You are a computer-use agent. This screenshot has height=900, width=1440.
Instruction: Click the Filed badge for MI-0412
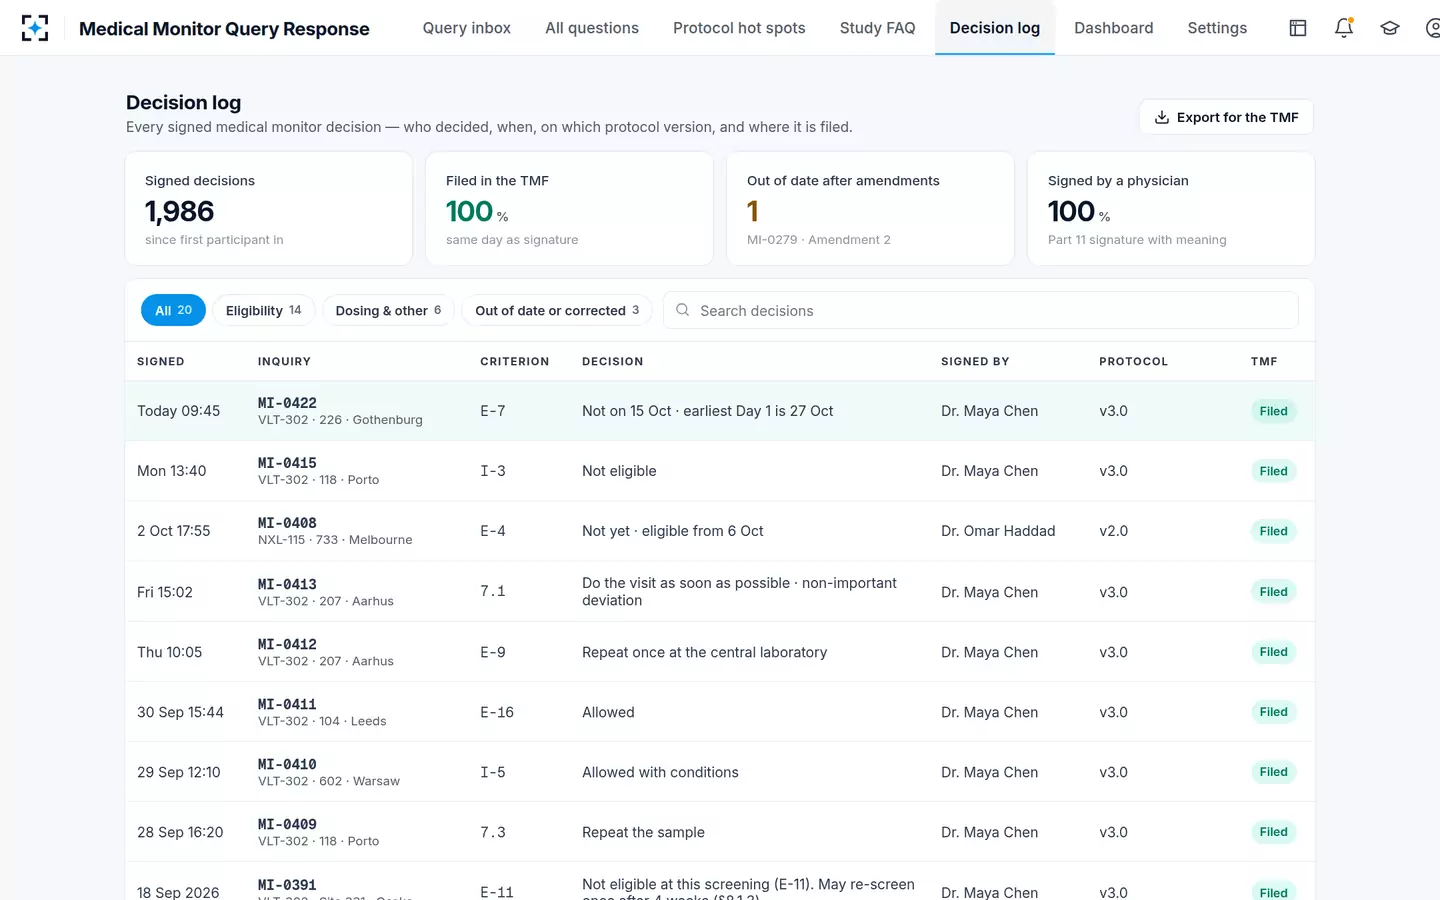(1273, 652)
